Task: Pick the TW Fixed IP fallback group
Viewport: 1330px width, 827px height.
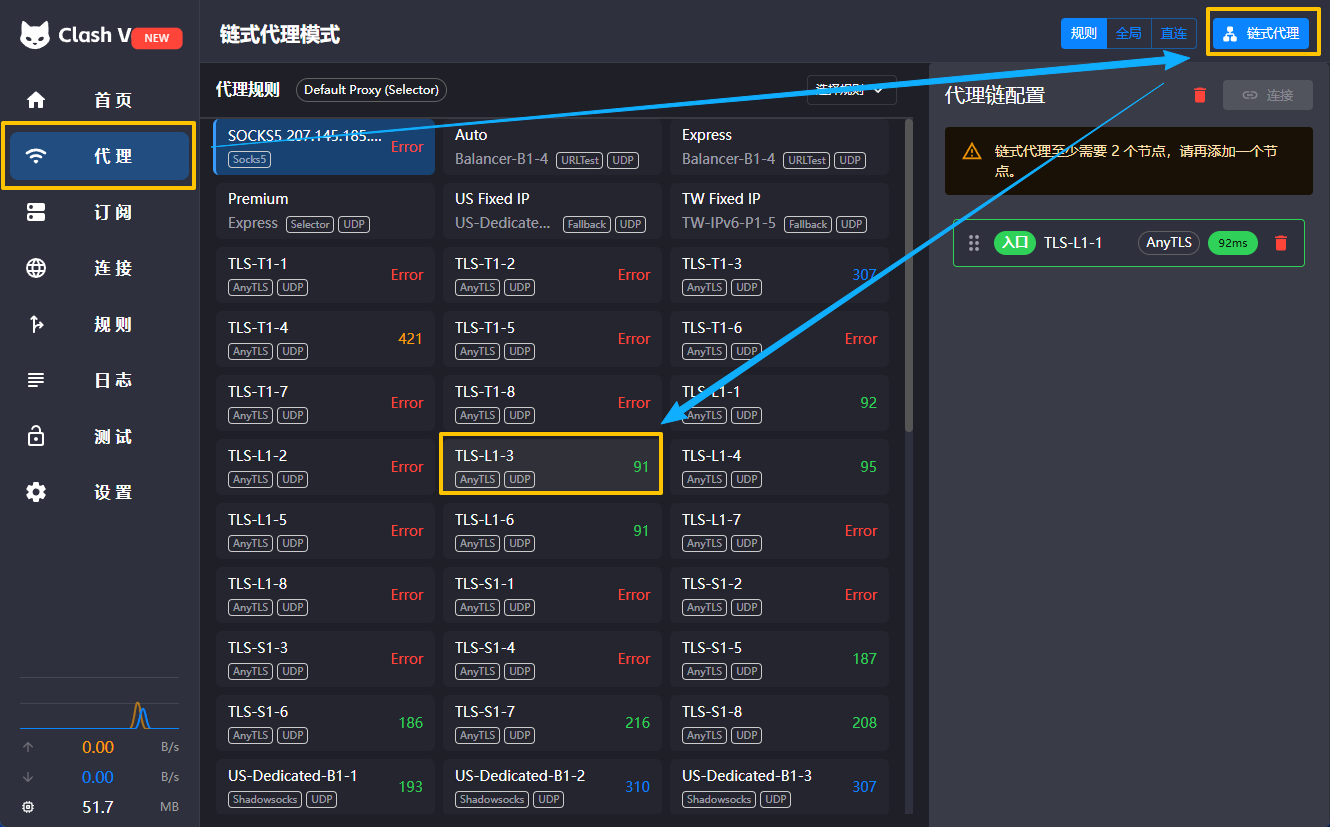Action: tap(779, 211)
